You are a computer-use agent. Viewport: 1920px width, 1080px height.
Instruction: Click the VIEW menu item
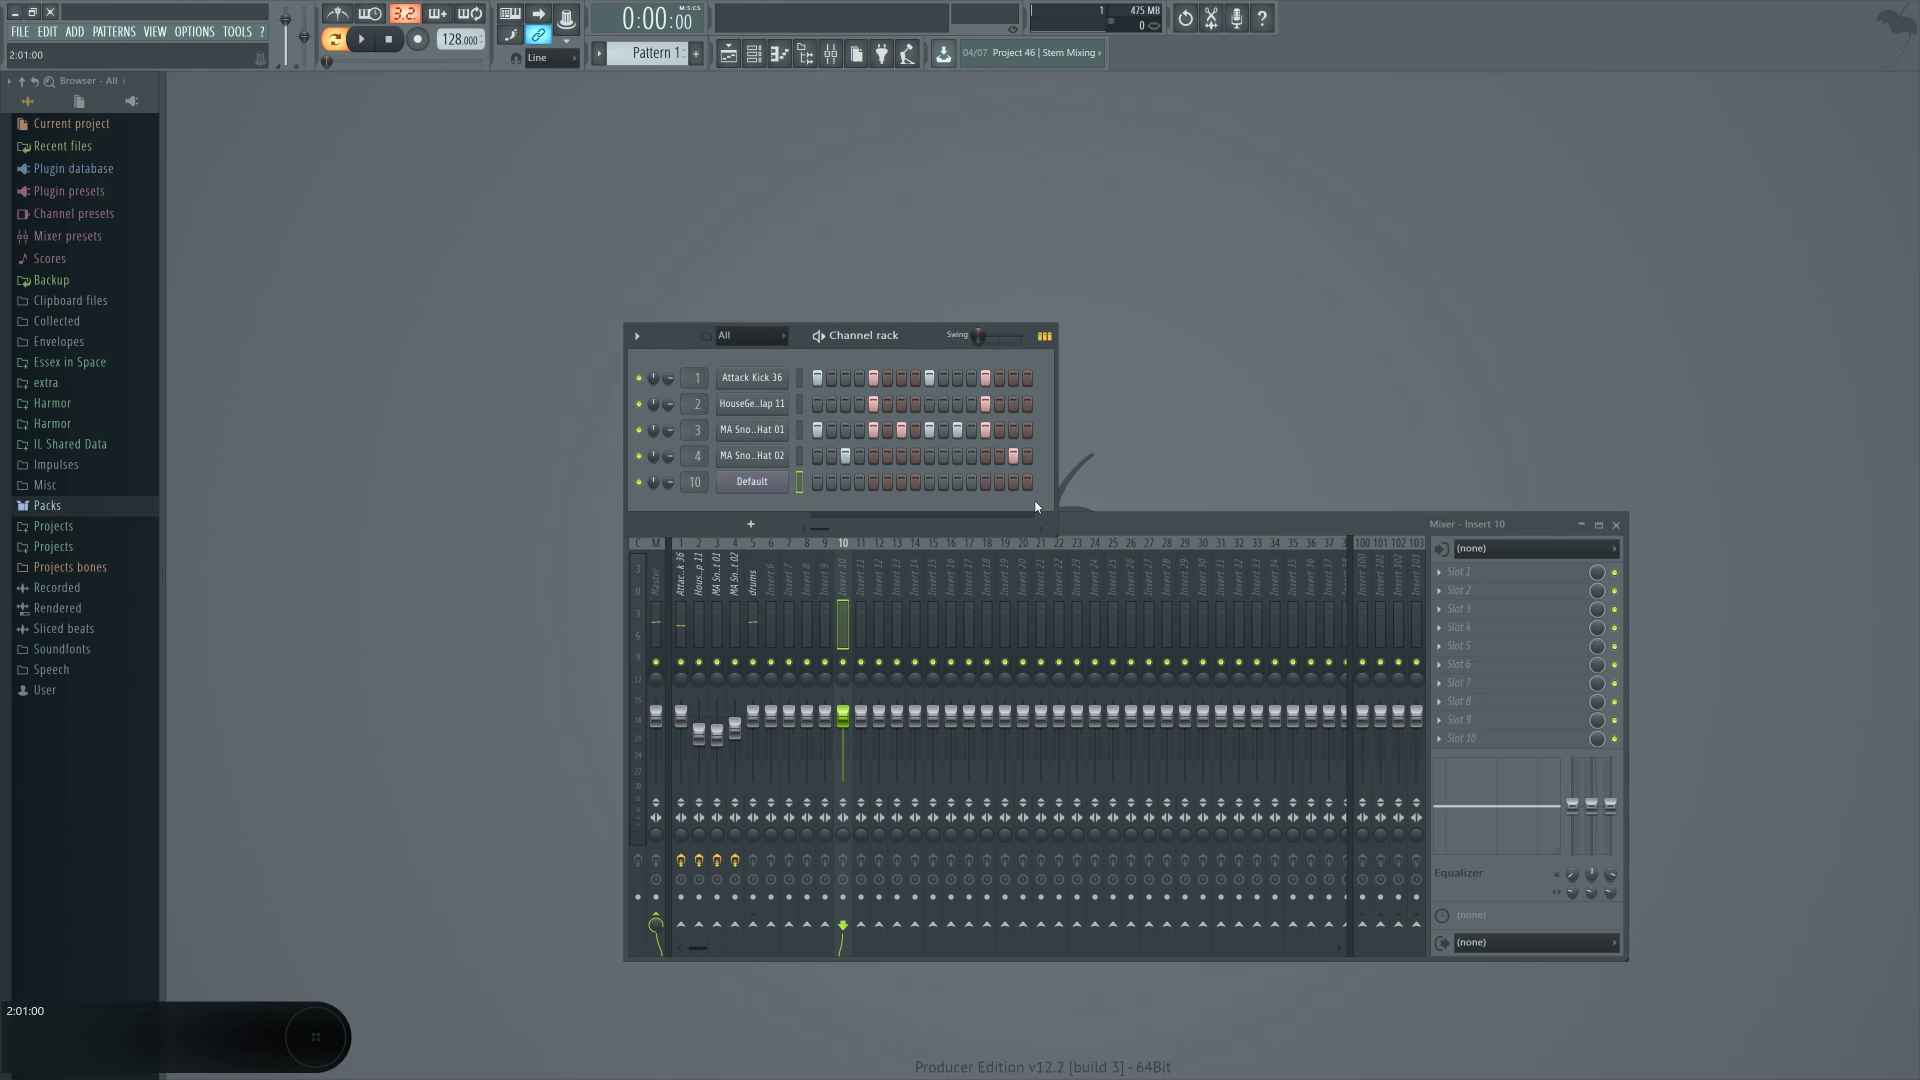[154, 30]
